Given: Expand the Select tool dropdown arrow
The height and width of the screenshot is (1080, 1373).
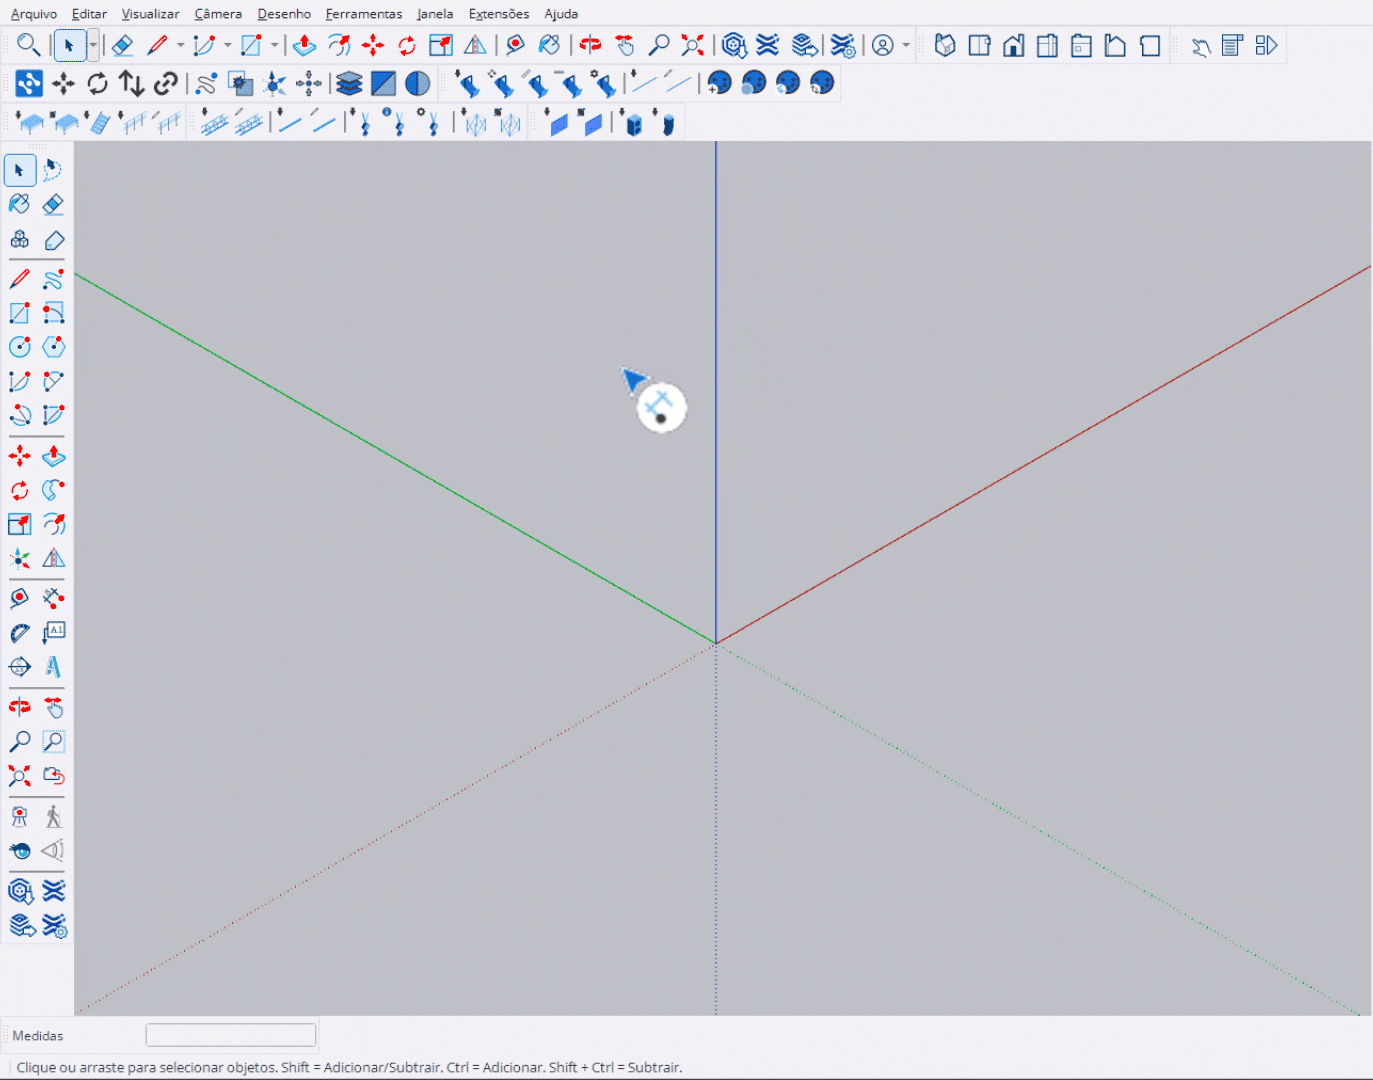Looking at the screenshot, I should tap(93, 46).
